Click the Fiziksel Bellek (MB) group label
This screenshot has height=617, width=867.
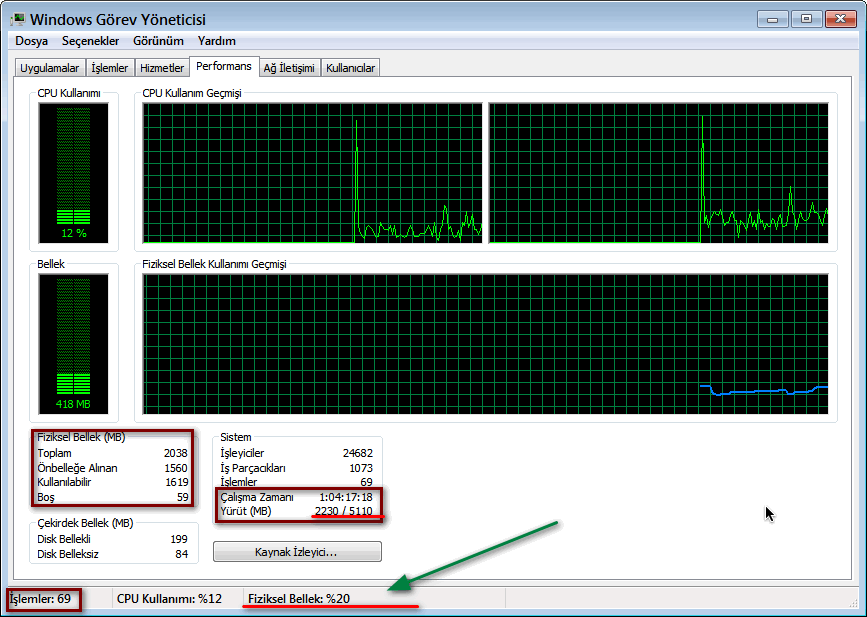(x=81, y=437)
